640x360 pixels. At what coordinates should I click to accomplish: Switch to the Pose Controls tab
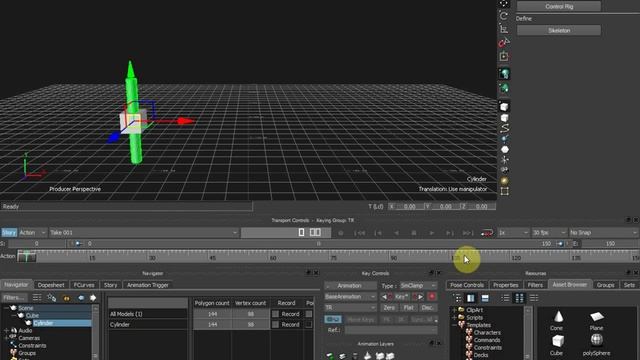[x=467, y=285]
